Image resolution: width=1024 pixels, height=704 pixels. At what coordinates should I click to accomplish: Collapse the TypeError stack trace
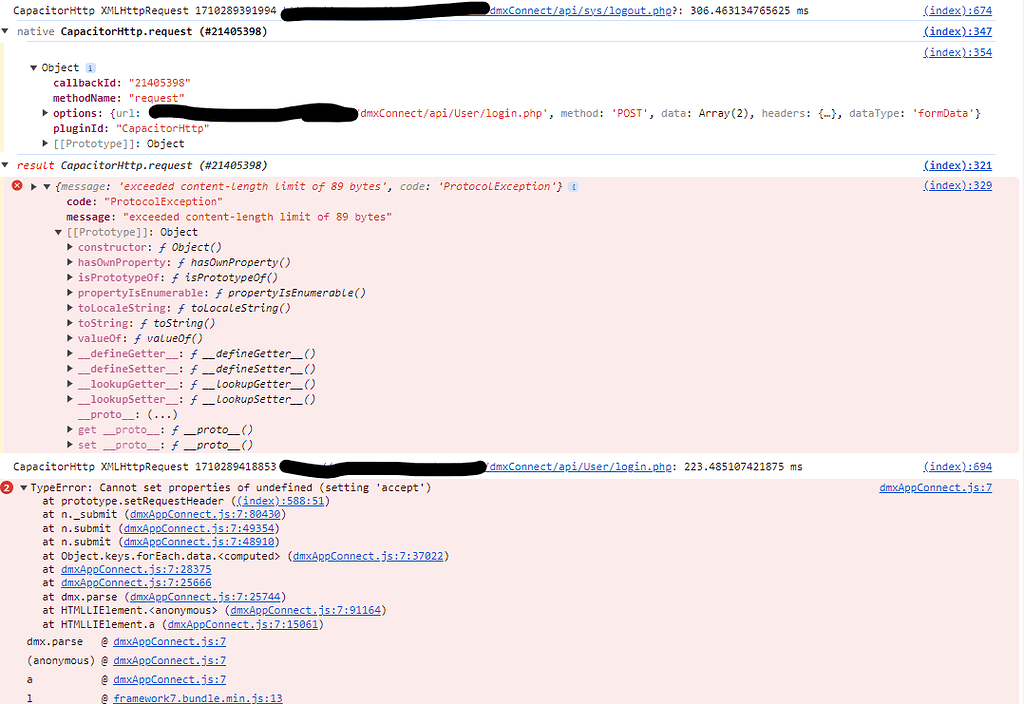coord(24,488)
